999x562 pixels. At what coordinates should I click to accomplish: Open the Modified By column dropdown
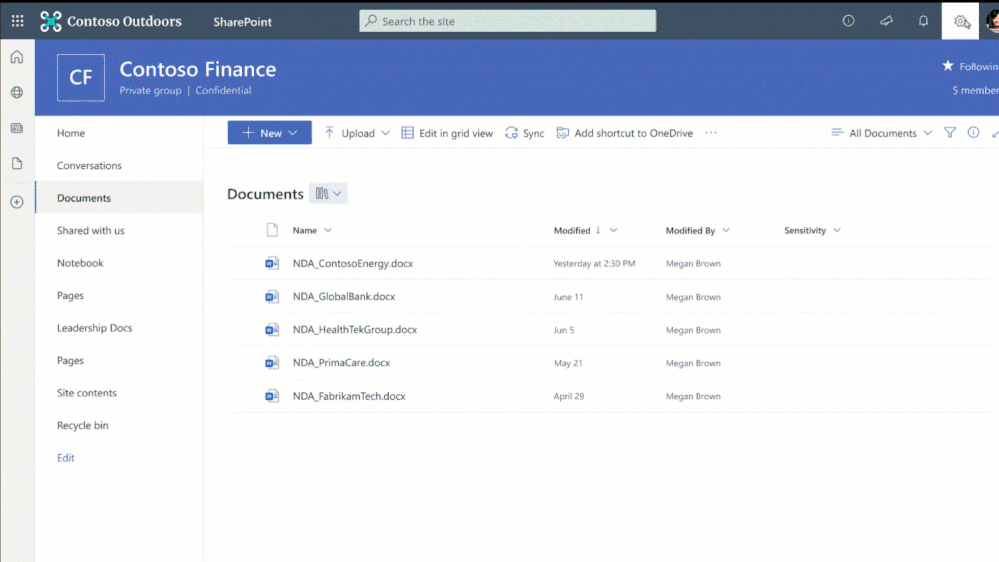pyautogui.click(x=726, y=230)
